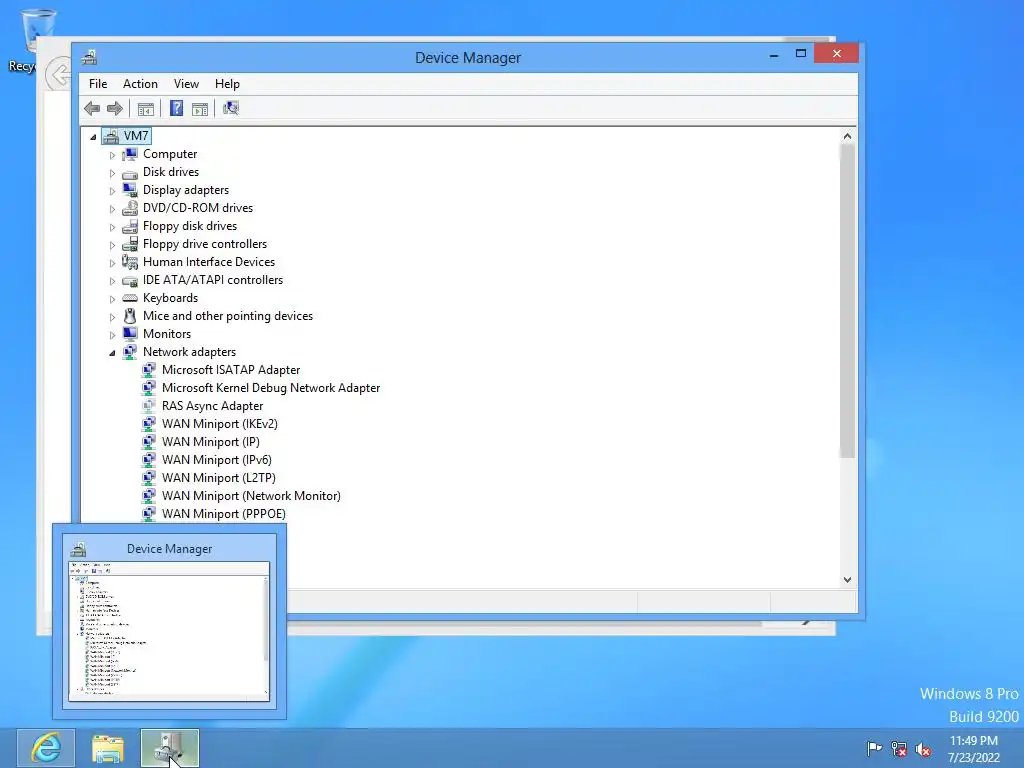The width and height of the screenshot is (1024, 768).
Task: Click the Disk drives category icon
Action: pos(130,172)
